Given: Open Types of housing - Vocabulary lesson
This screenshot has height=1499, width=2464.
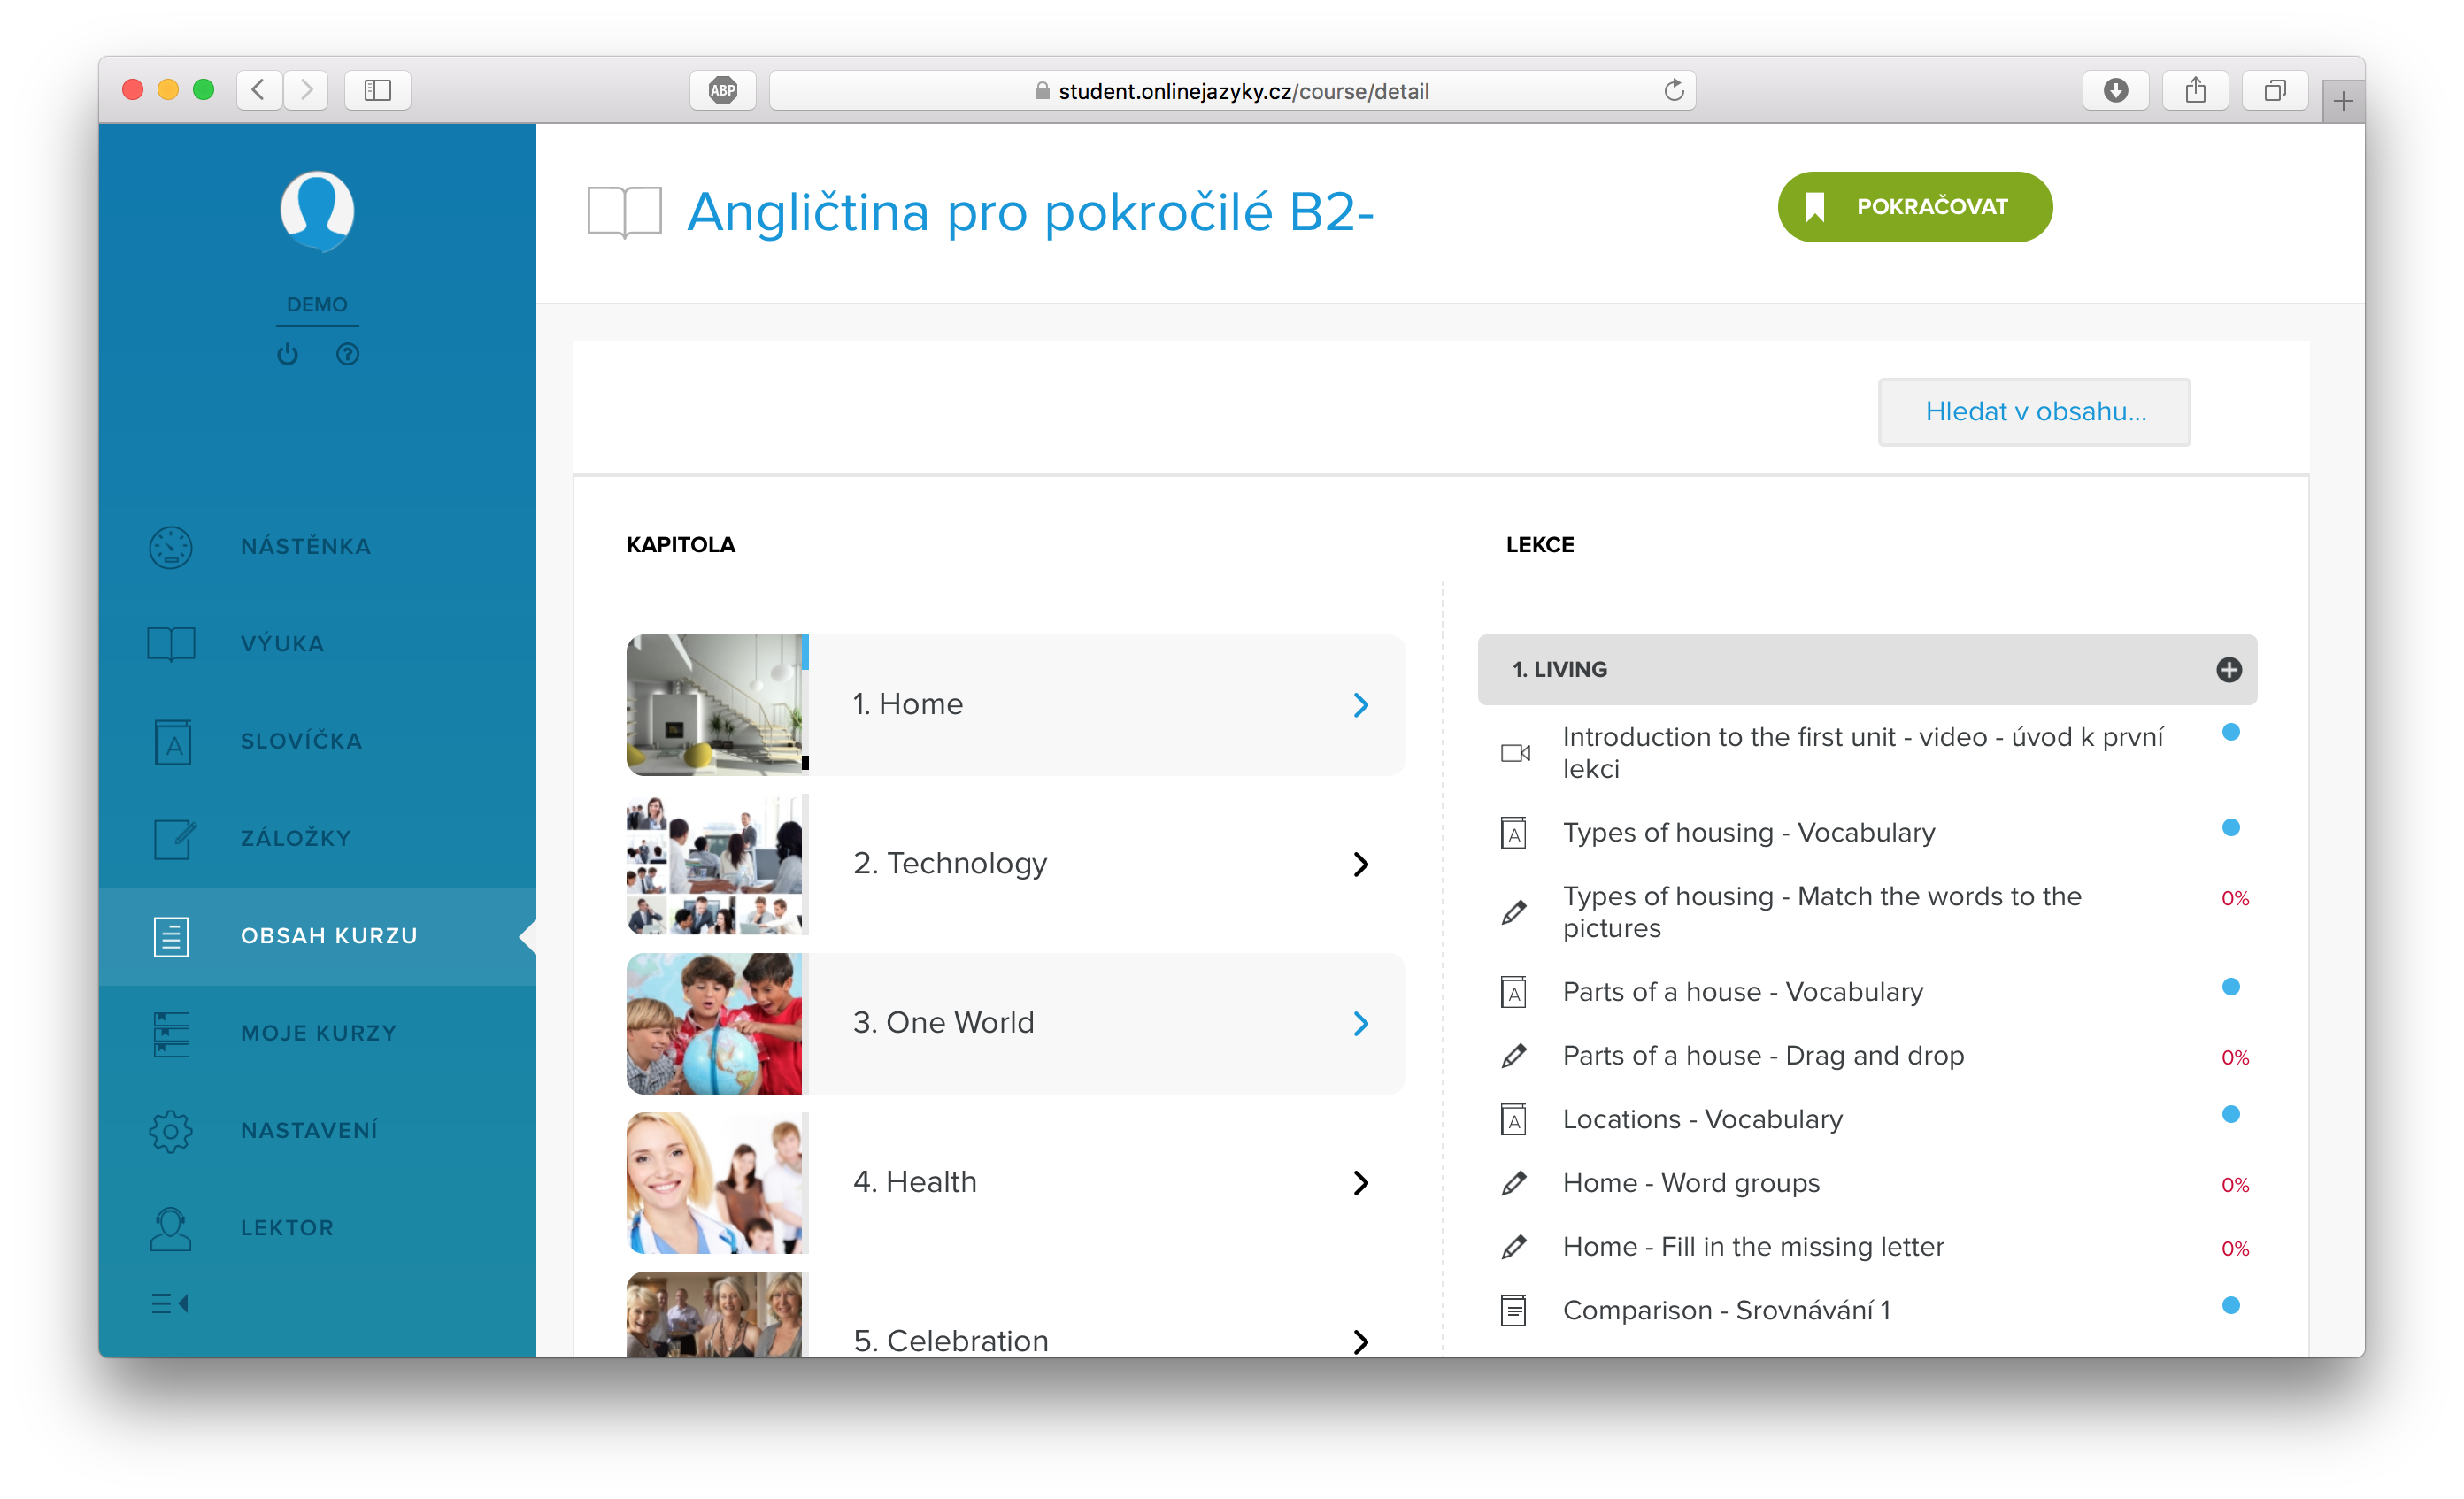Looking at the screenshot, I should click(1749, 832).
